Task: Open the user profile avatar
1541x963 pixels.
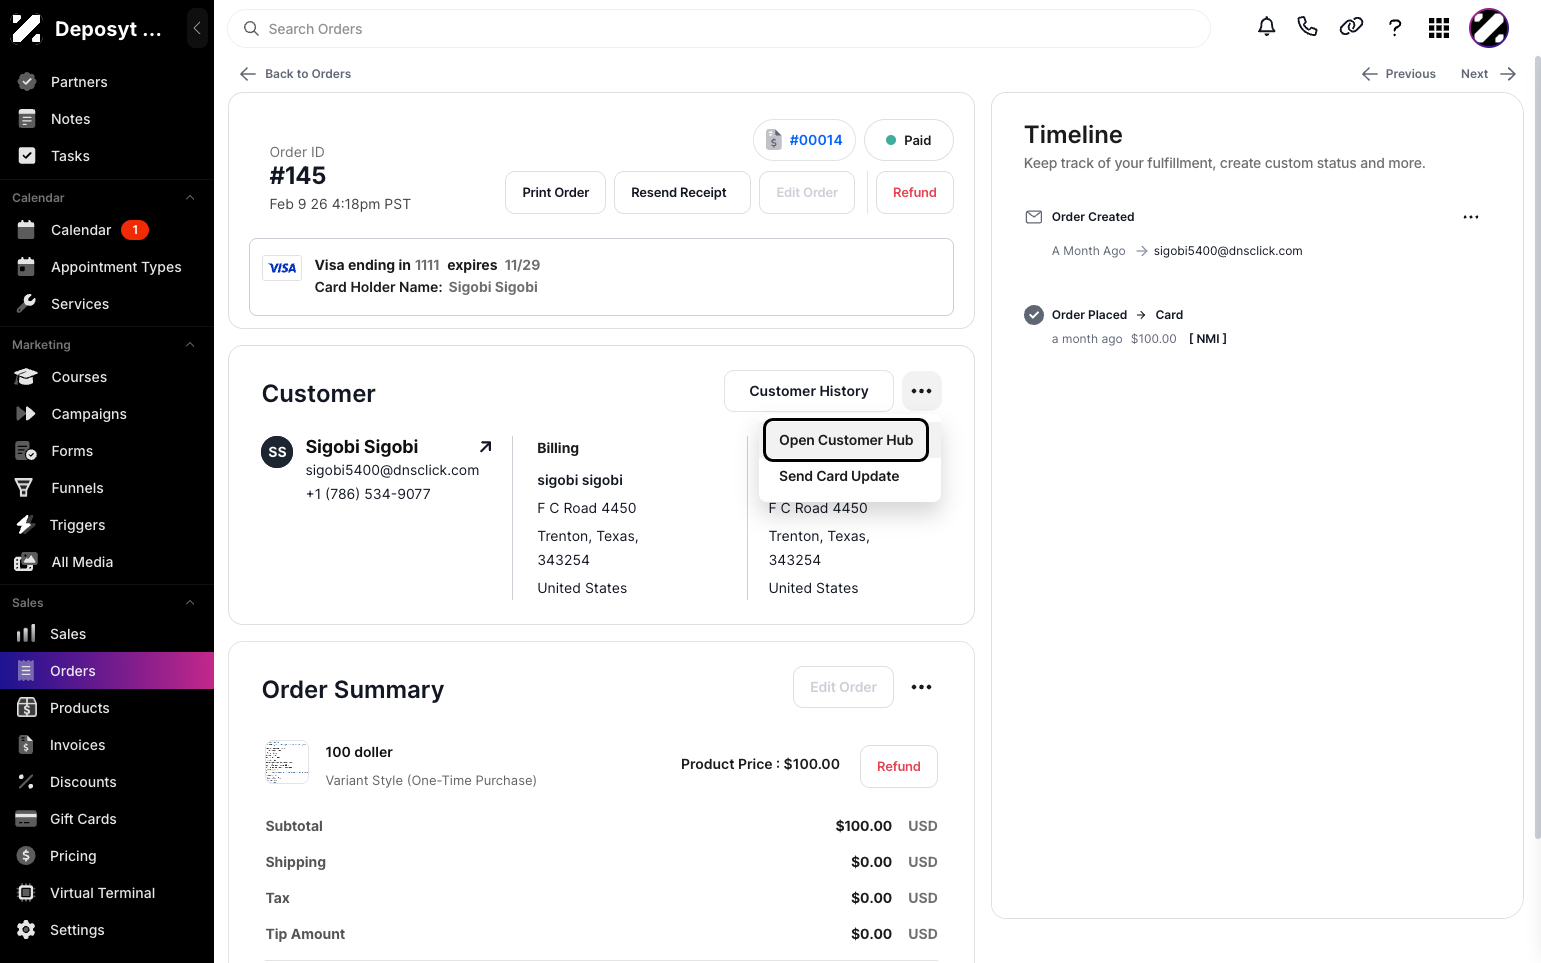Action: tap(1488, 28)
